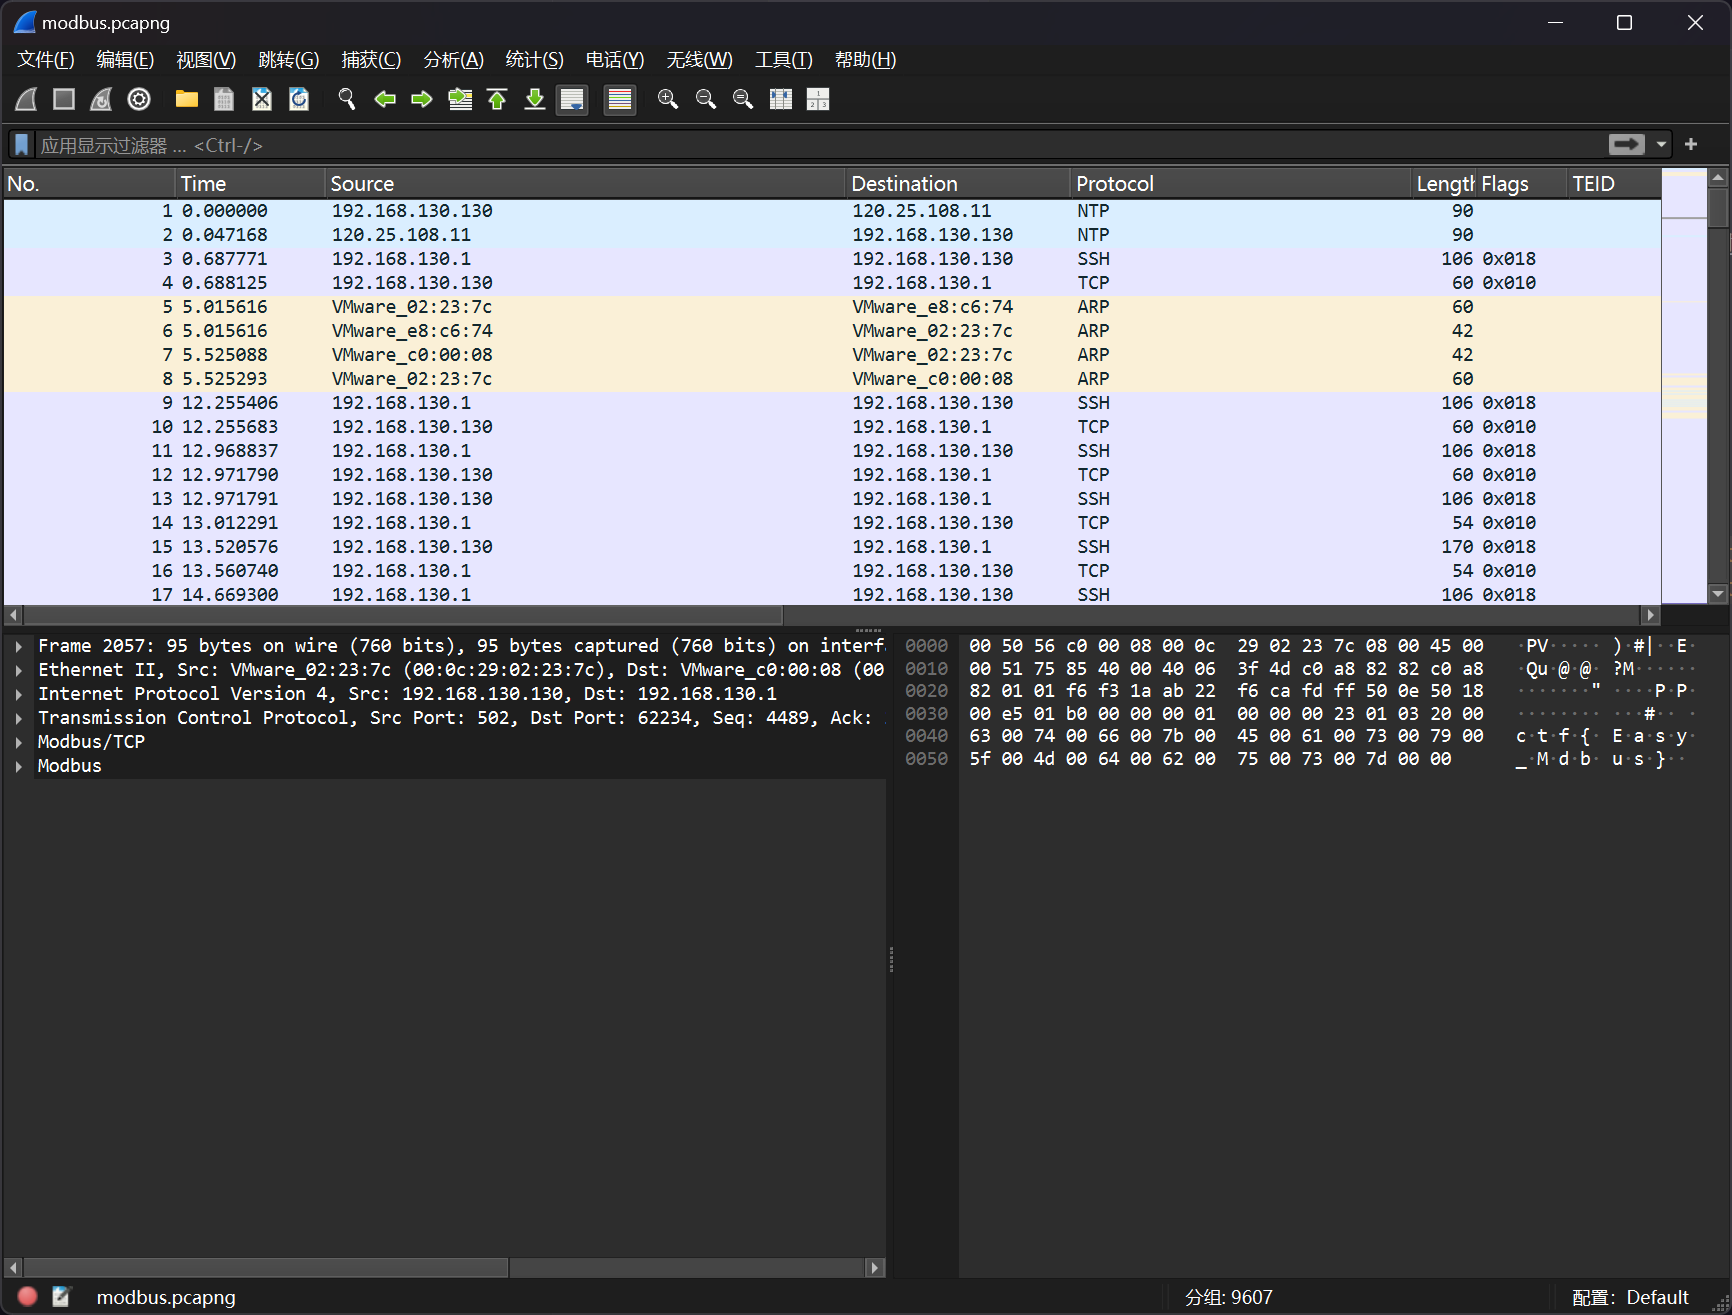Open the 电话(Y) menu
Viewport: 1732px width, 1315px height.
pyautogui.click(x=615, y=60)
